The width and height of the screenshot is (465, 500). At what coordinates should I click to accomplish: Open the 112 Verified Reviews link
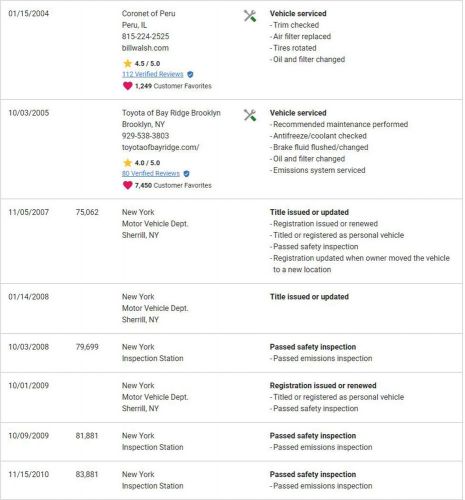click(153, 74)
